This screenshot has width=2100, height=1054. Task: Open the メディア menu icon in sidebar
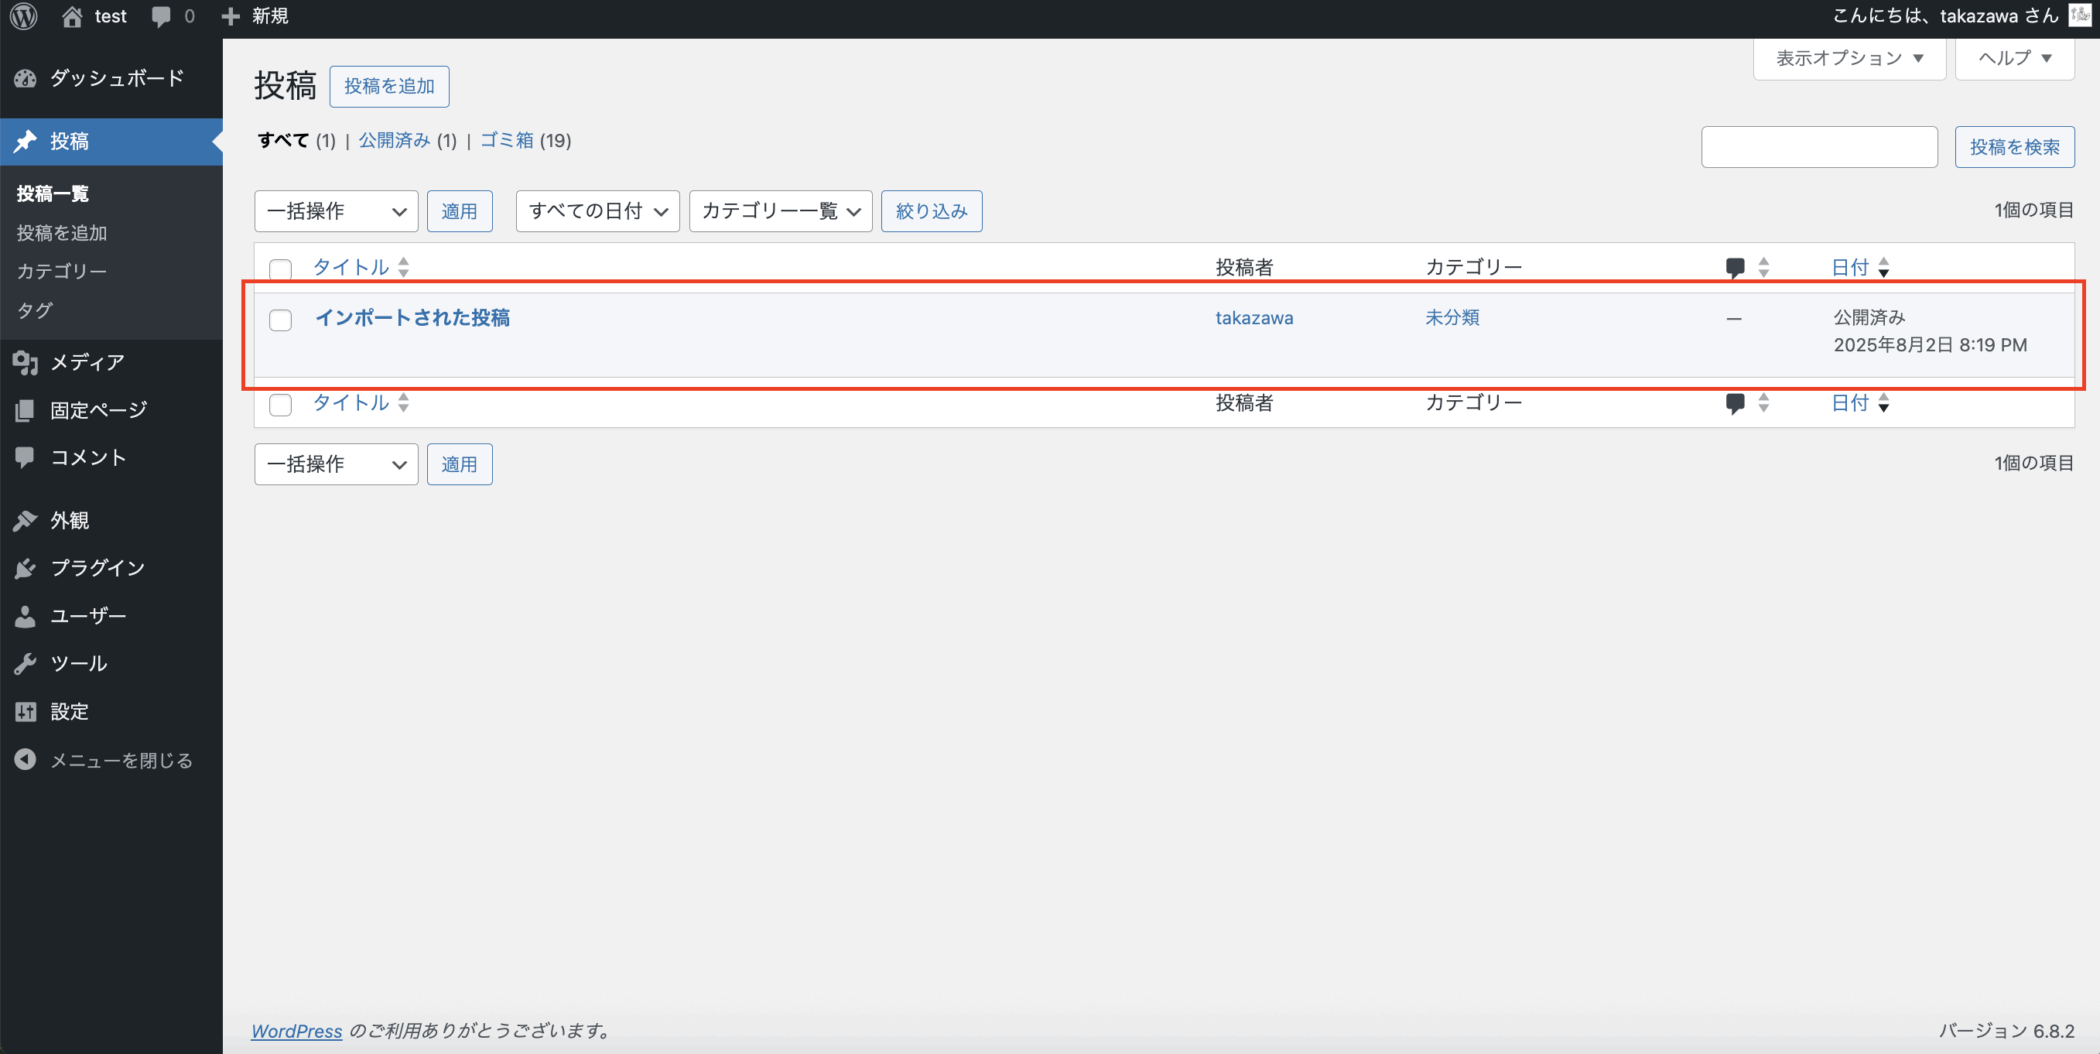(x=25, y=362)
